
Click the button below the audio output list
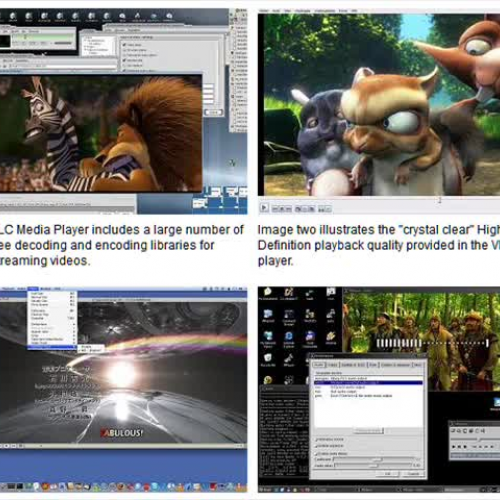[x=369, y=431]
